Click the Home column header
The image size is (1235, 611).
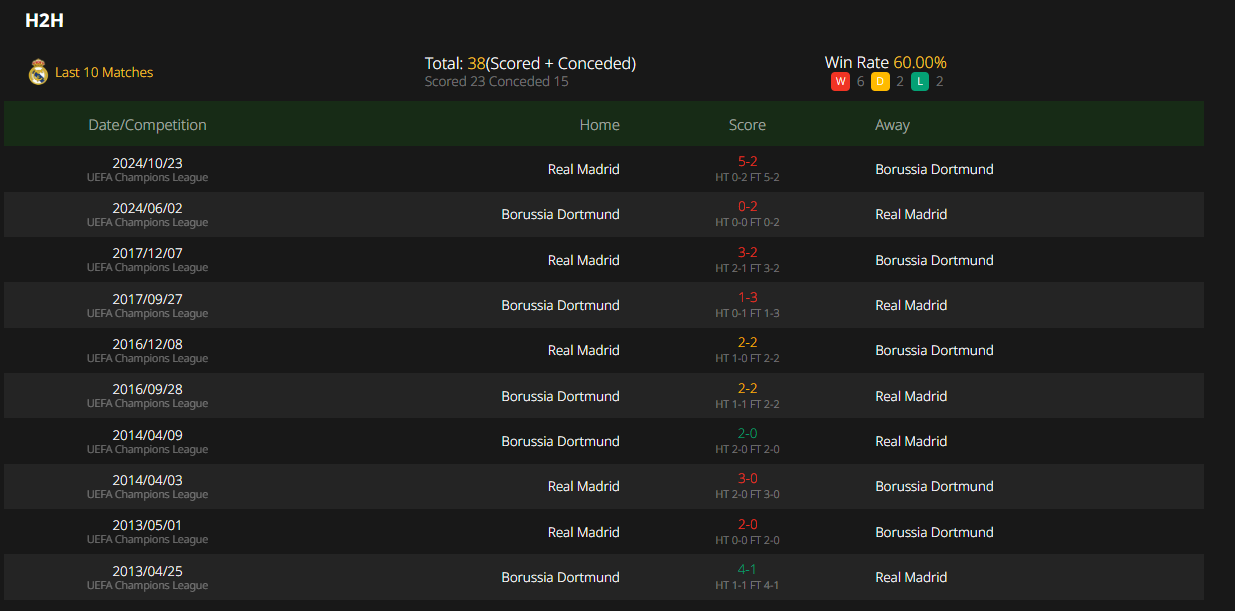tap(599, 125)
